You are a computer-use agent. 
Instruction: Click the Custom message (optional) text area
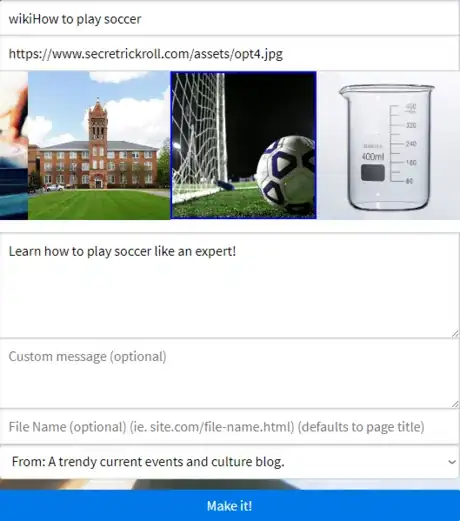click(x=230, y=374)
